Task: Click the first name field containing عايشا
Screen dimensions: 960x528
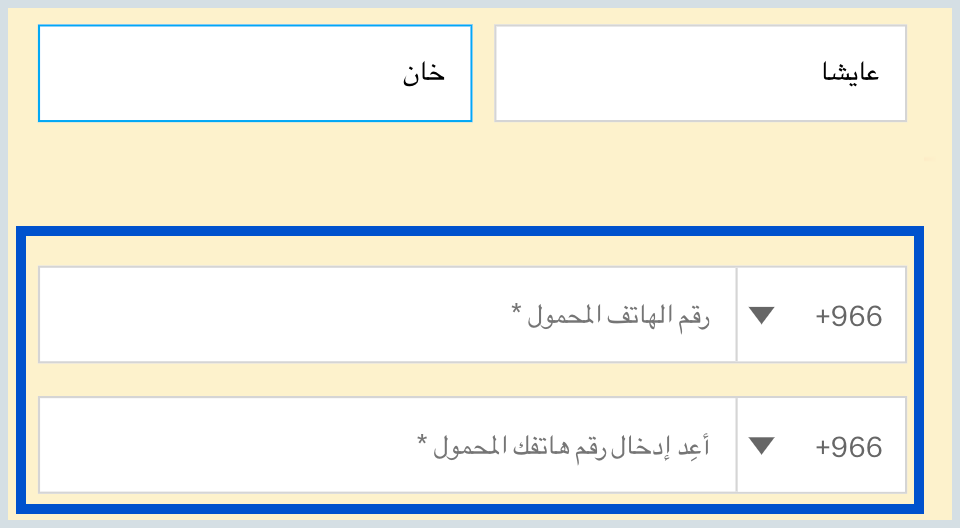Action: click(700, 74)
